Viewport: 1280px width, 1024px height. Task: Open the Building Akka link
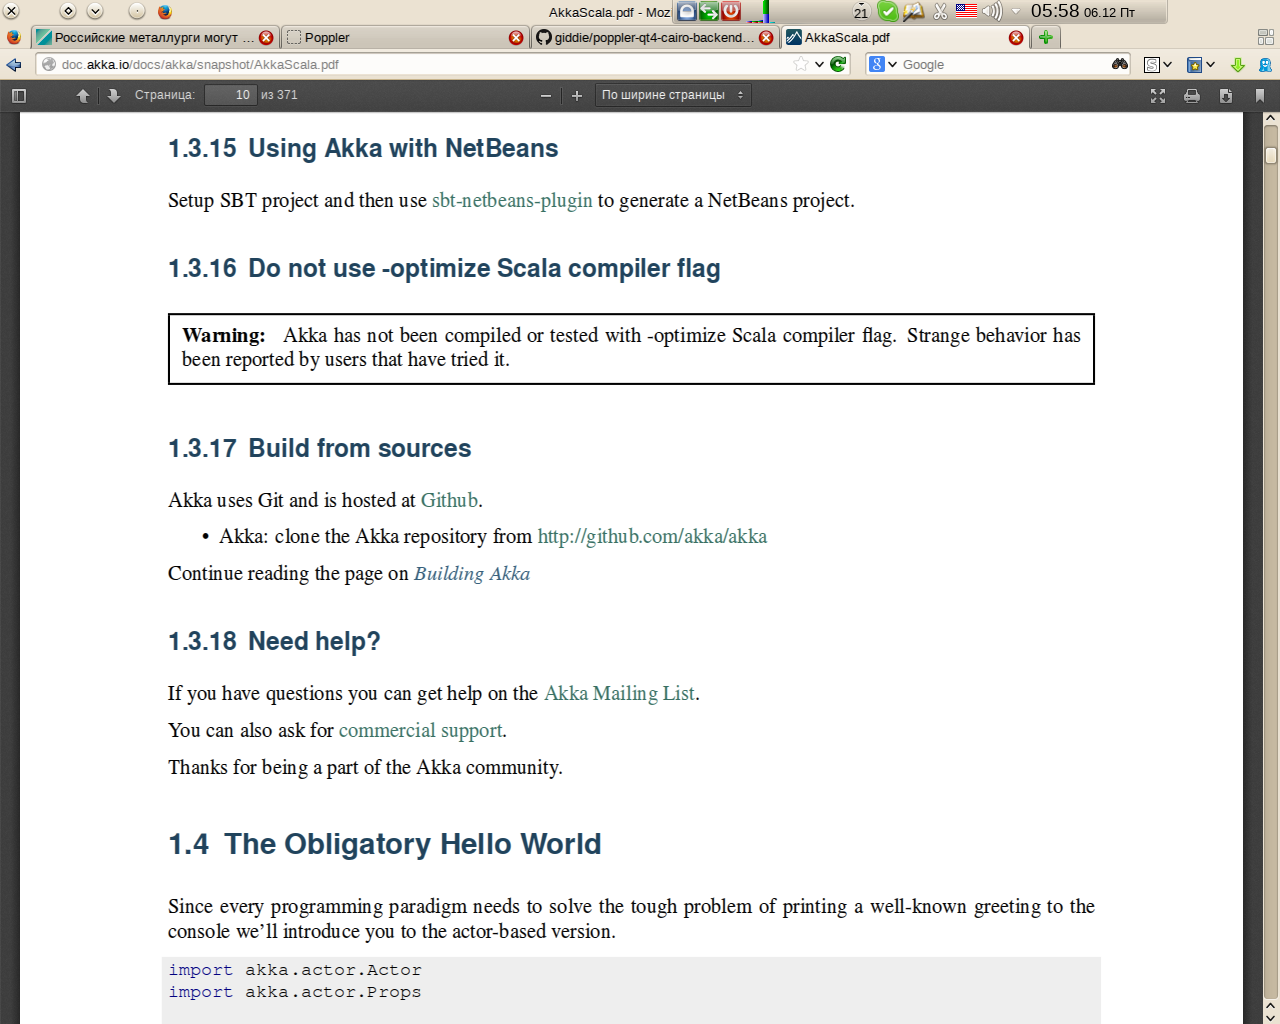(x=472, y=573)
